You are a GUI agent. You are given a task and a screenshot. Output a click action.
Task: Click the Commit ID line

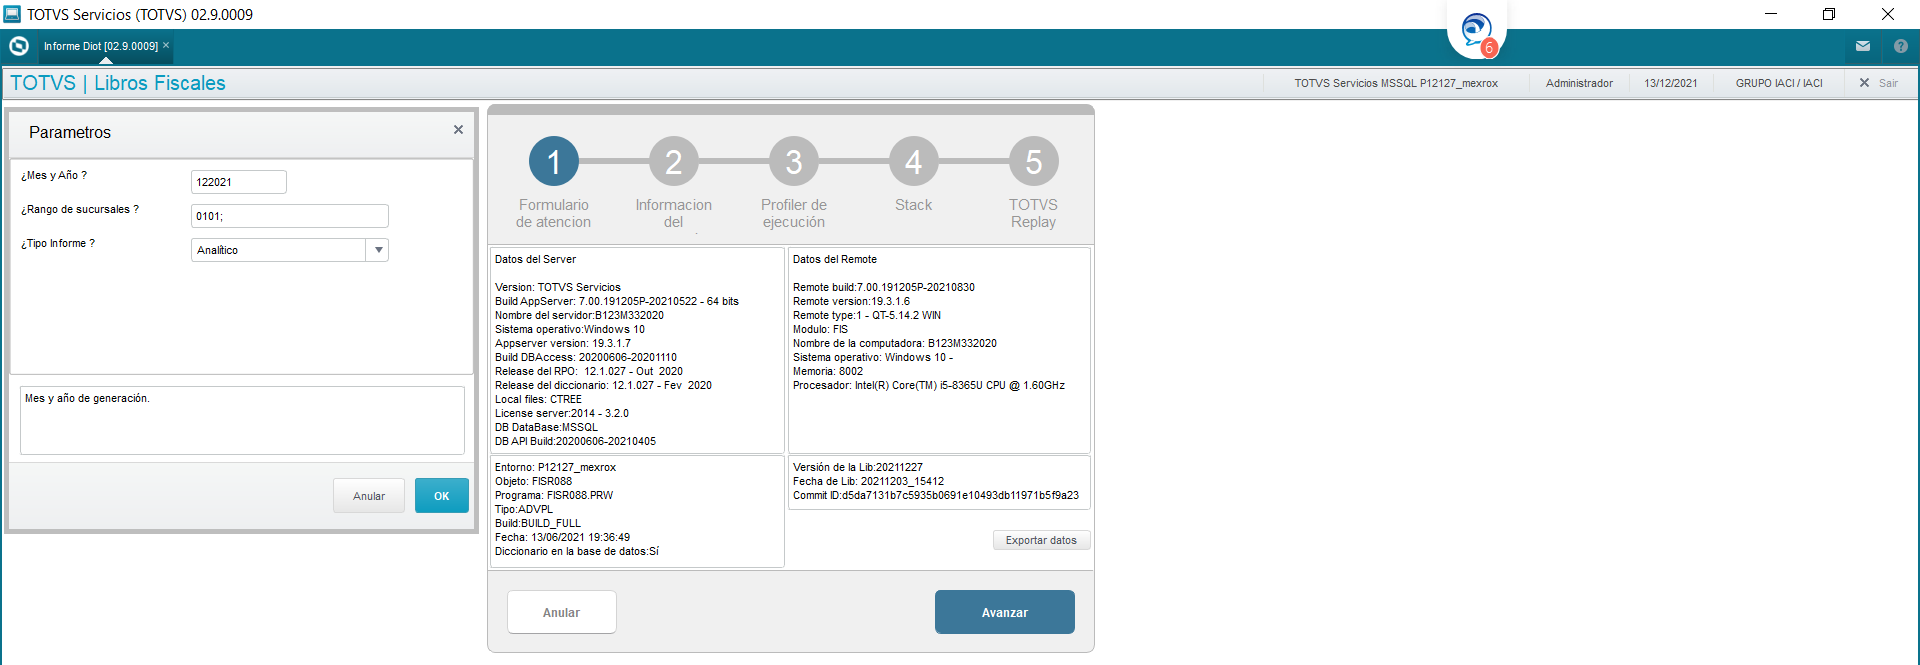936,495
